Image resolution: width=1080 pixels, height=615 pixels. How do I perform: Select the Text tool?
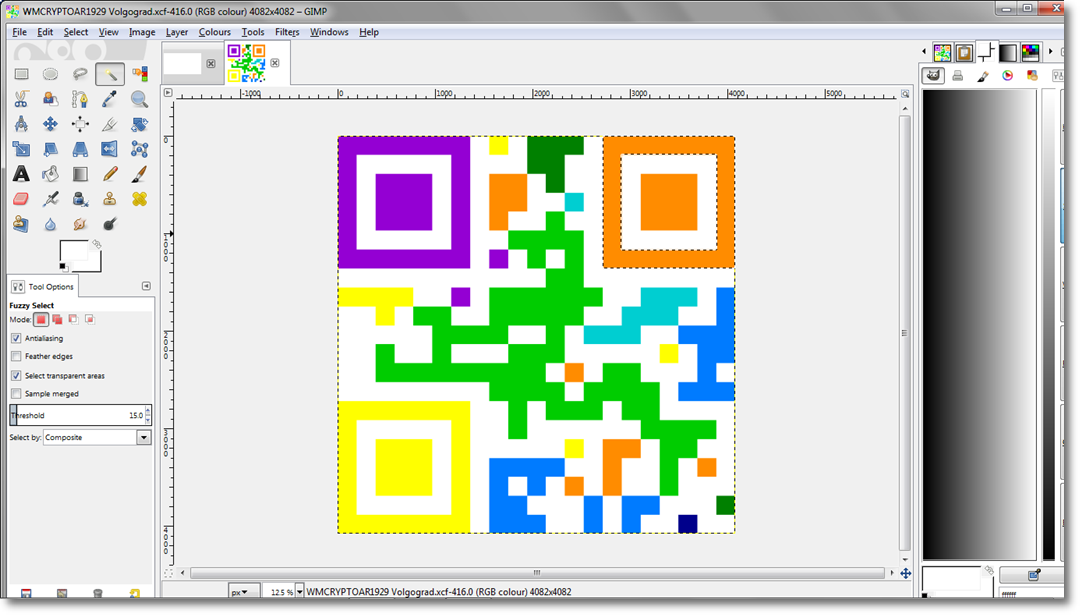pyautogui.click(x=21, y=174)
